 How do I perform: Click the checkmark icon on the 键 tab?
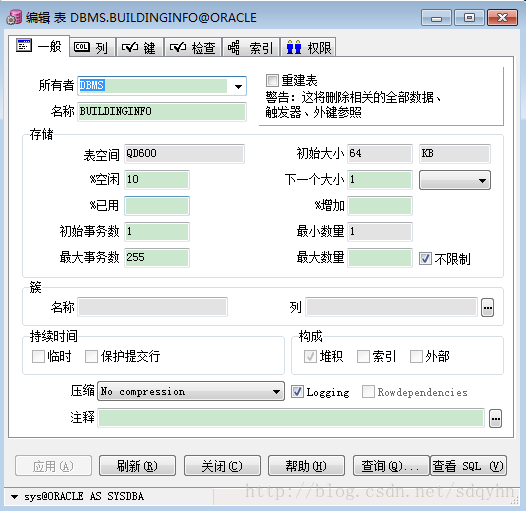click(x=130, y=47)
